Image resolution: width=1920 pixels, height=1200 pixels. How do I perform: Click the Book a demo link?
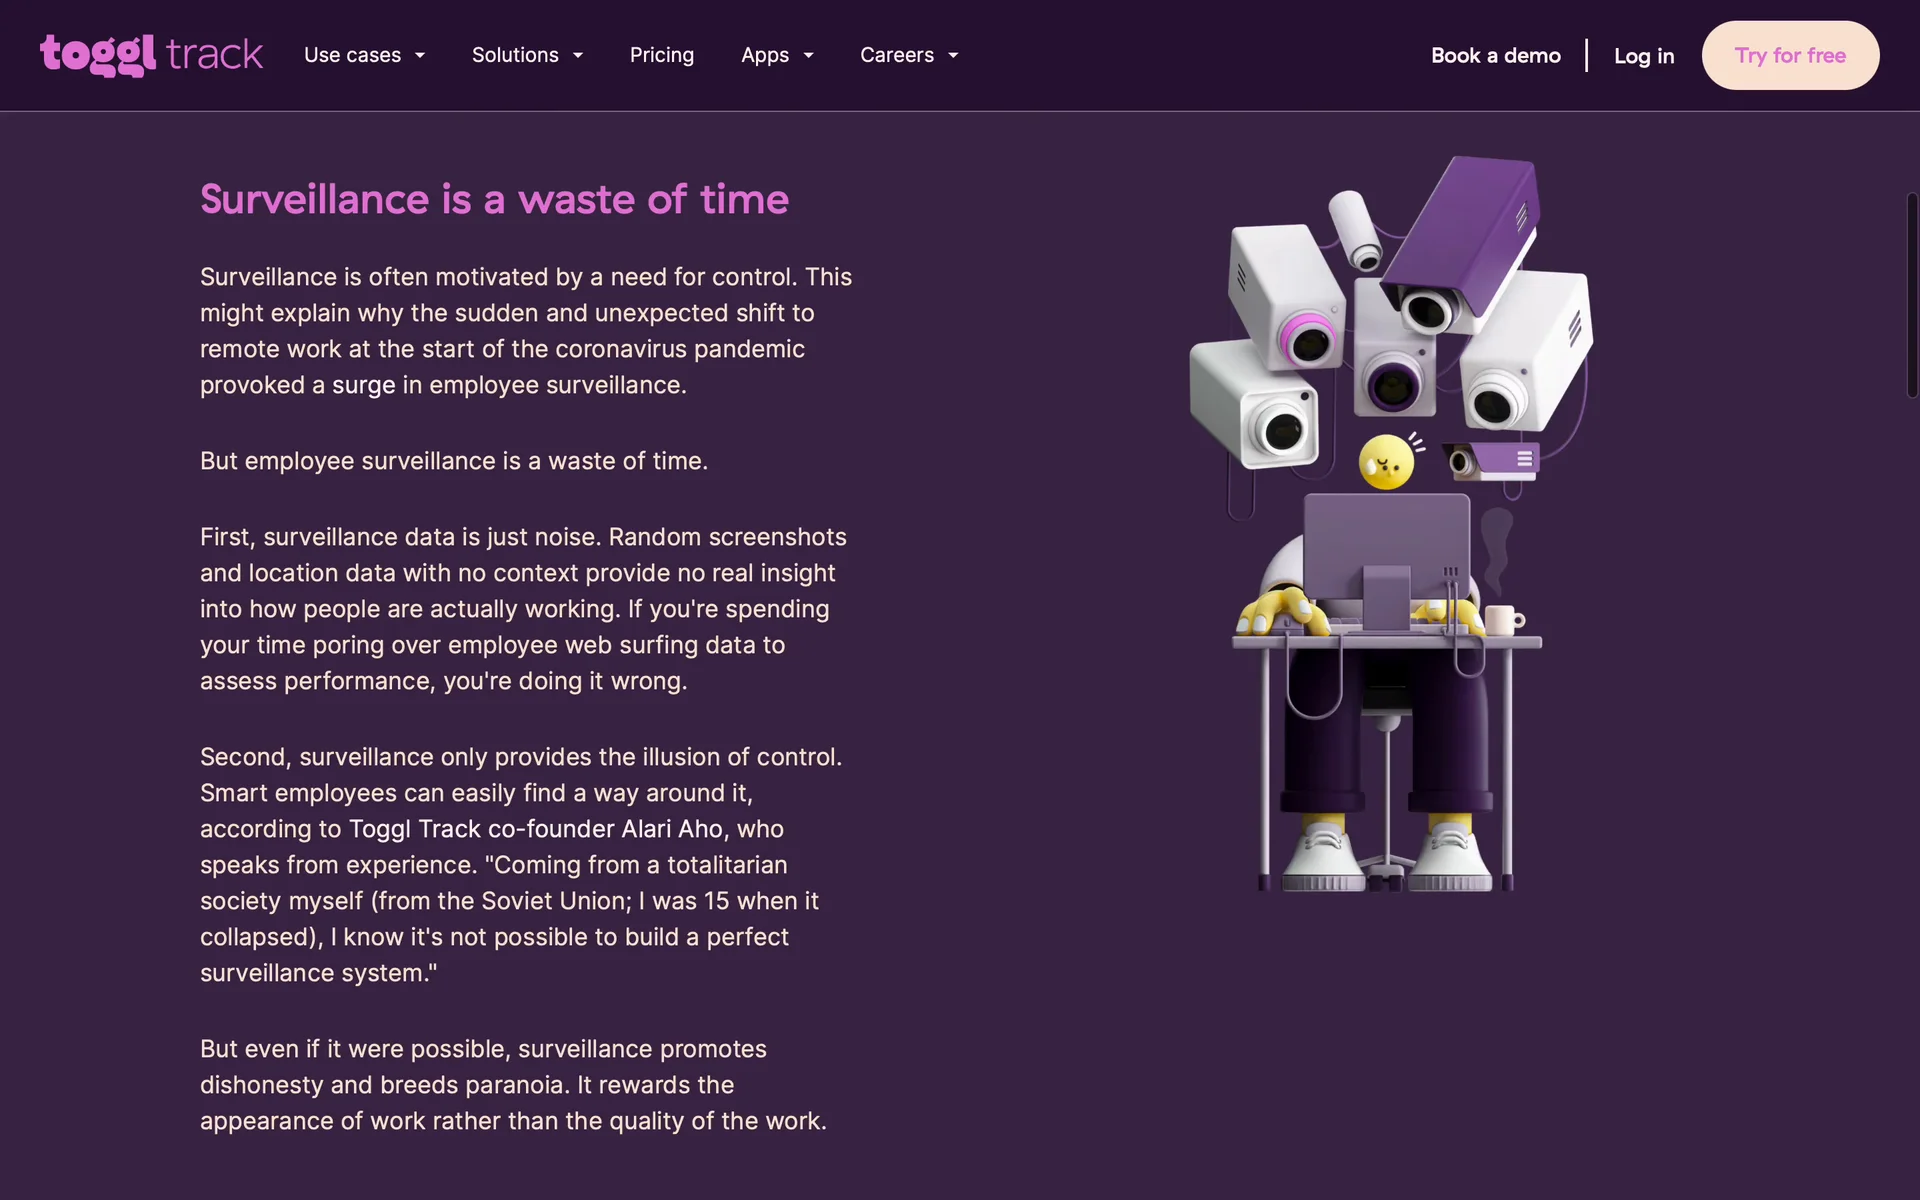point(1495,55)
